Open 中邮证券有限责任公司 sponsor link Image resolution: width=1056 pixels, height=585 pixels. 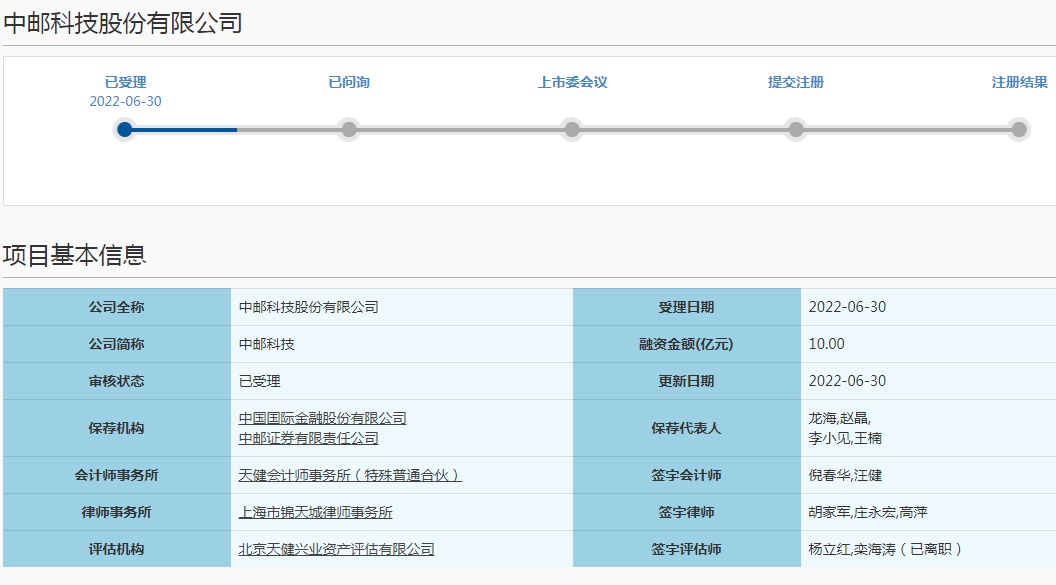click(308, 438)
